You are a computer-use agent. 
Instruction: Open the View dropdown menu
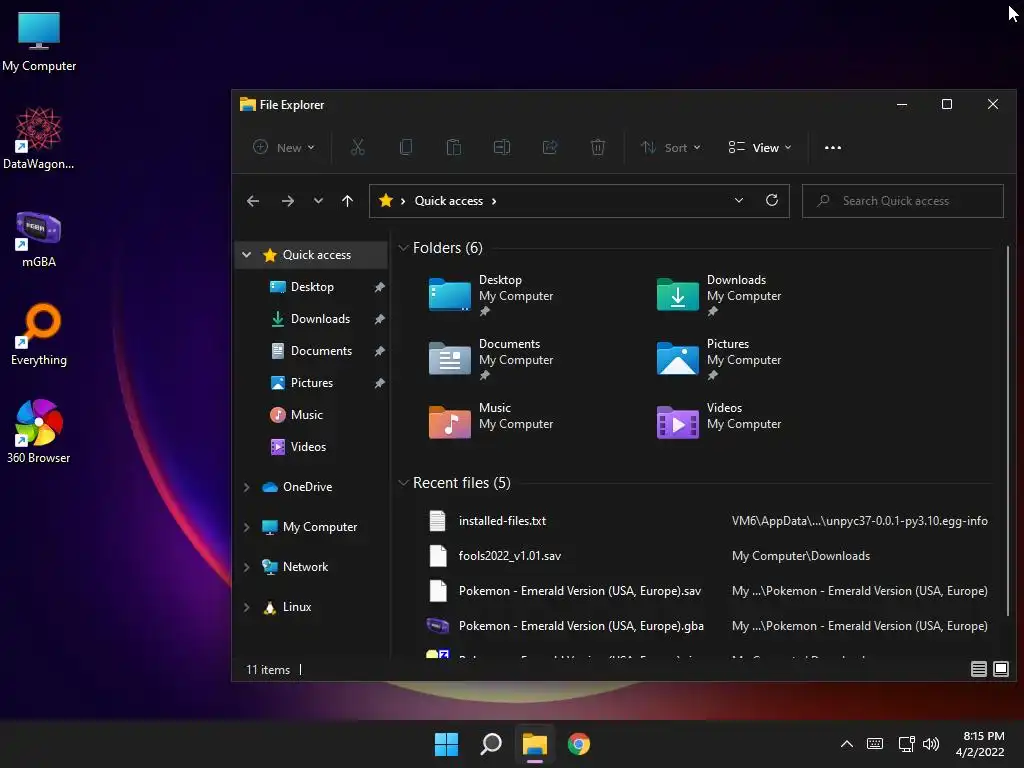tap(760, 148)
